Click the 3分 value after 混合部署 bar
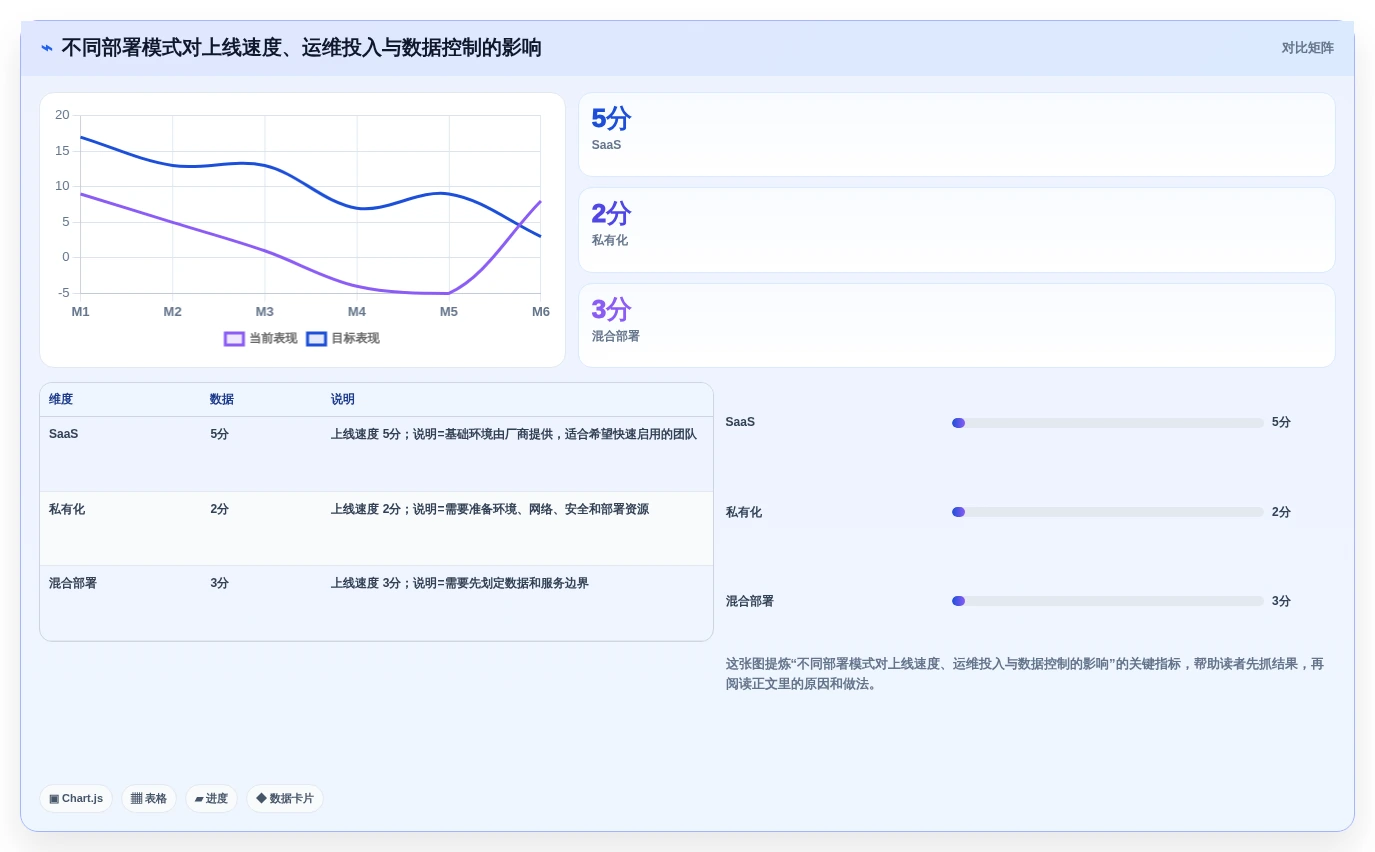 pos(1281,601)
